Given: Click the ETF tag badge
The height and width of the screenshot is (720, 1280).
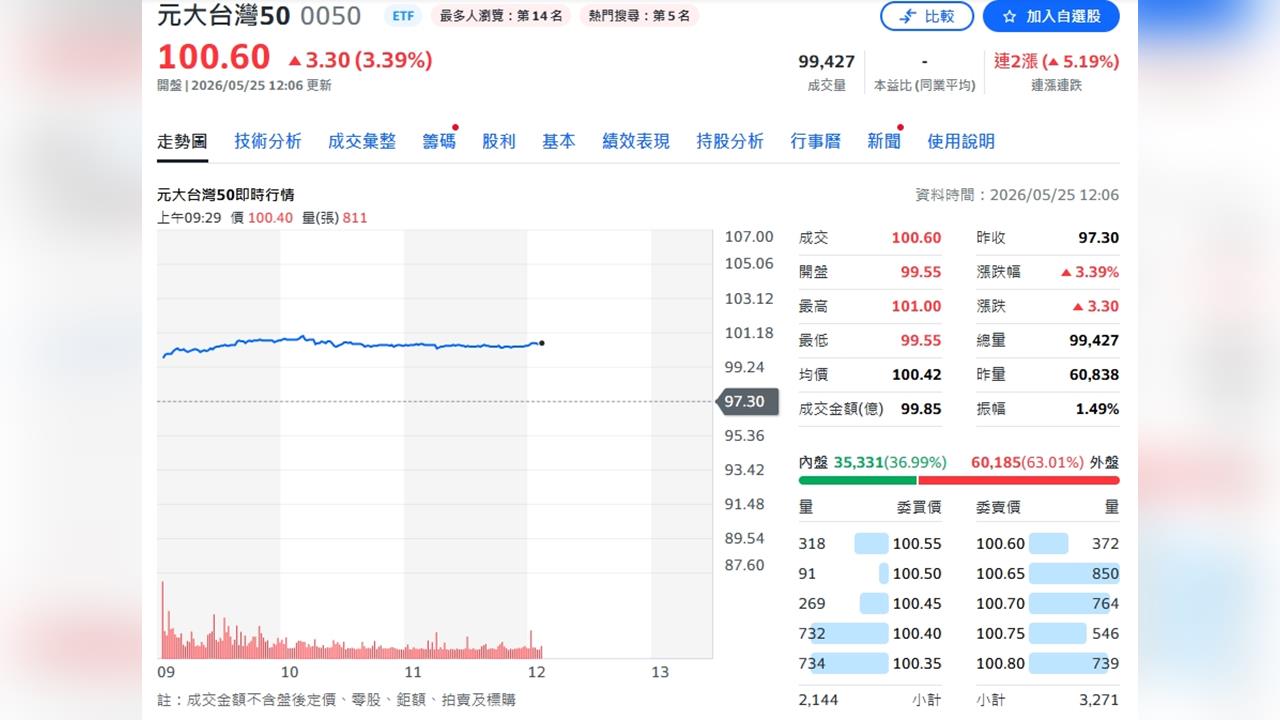Looking at the screenshot, I should coord(403,16).
